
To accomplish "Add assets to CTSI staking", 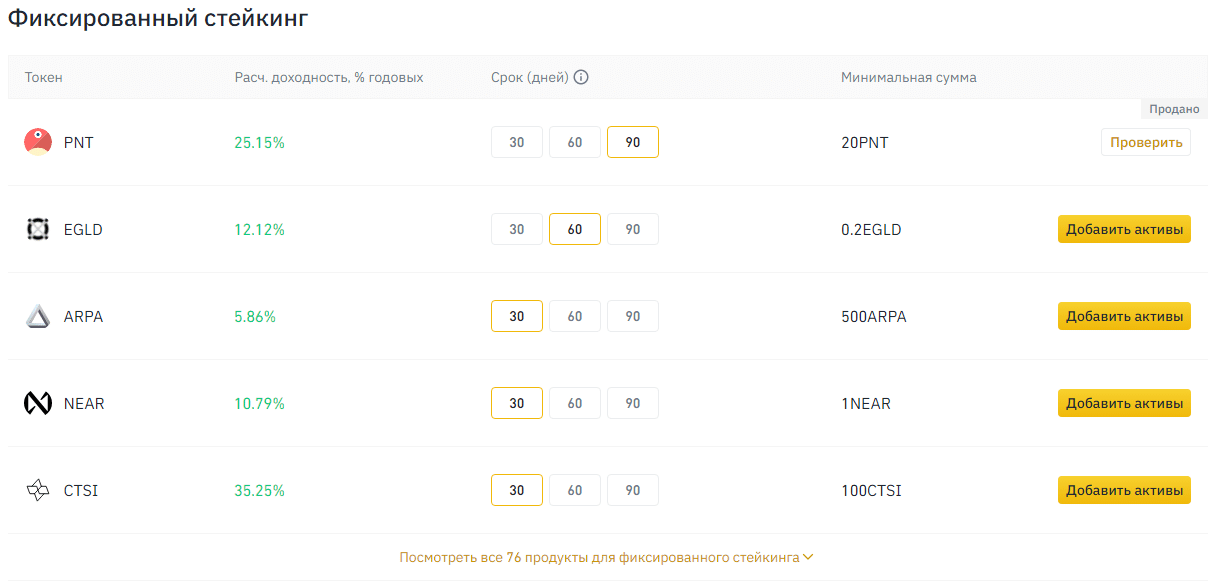I will [1124, 490].
